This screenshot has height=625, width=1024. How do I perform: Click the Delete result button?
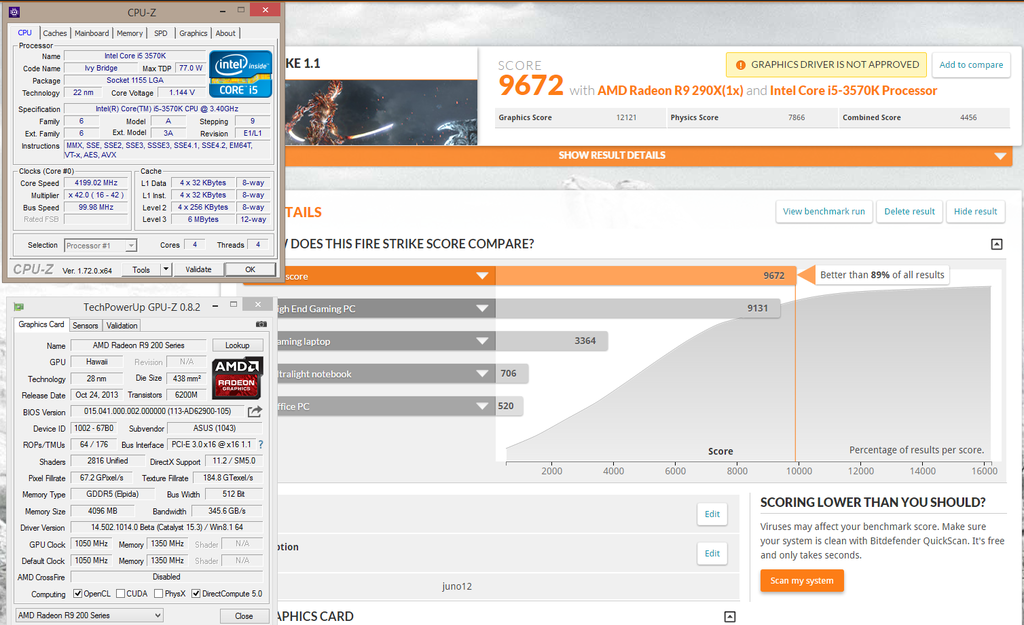point(909,212)
